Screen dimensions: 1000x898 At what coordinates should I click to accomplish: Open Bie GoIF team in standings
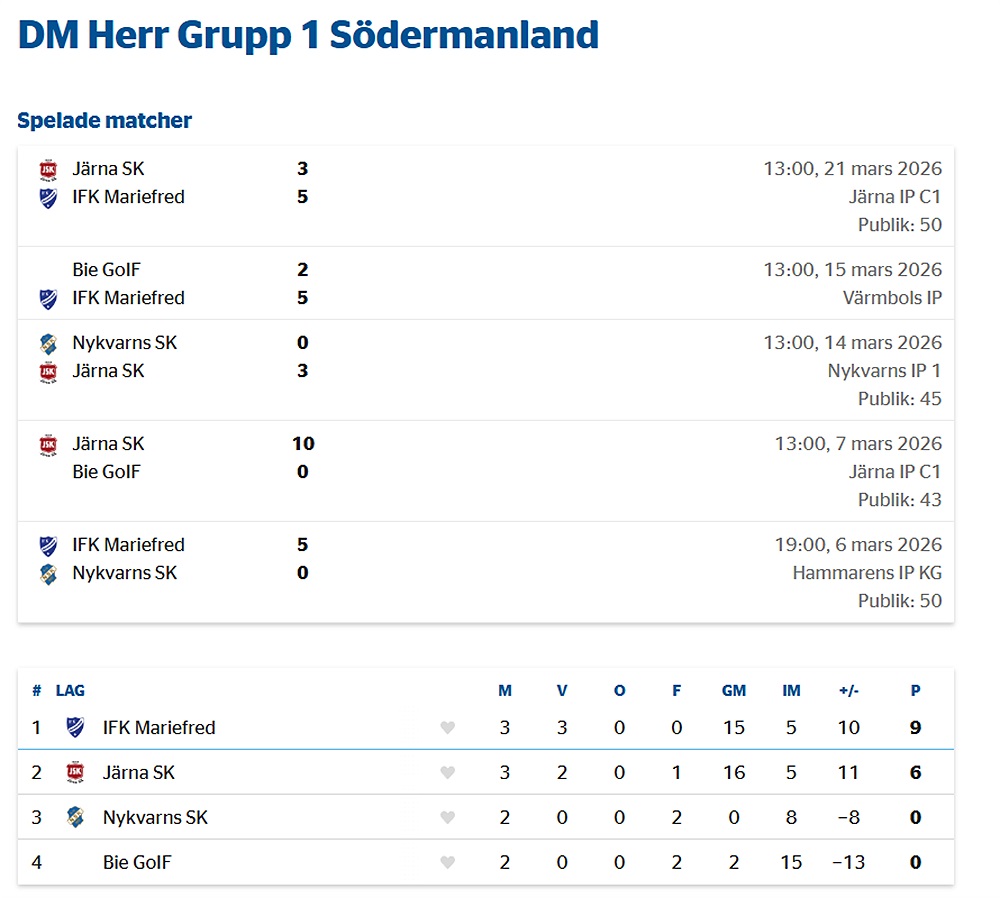pos(137,862)
